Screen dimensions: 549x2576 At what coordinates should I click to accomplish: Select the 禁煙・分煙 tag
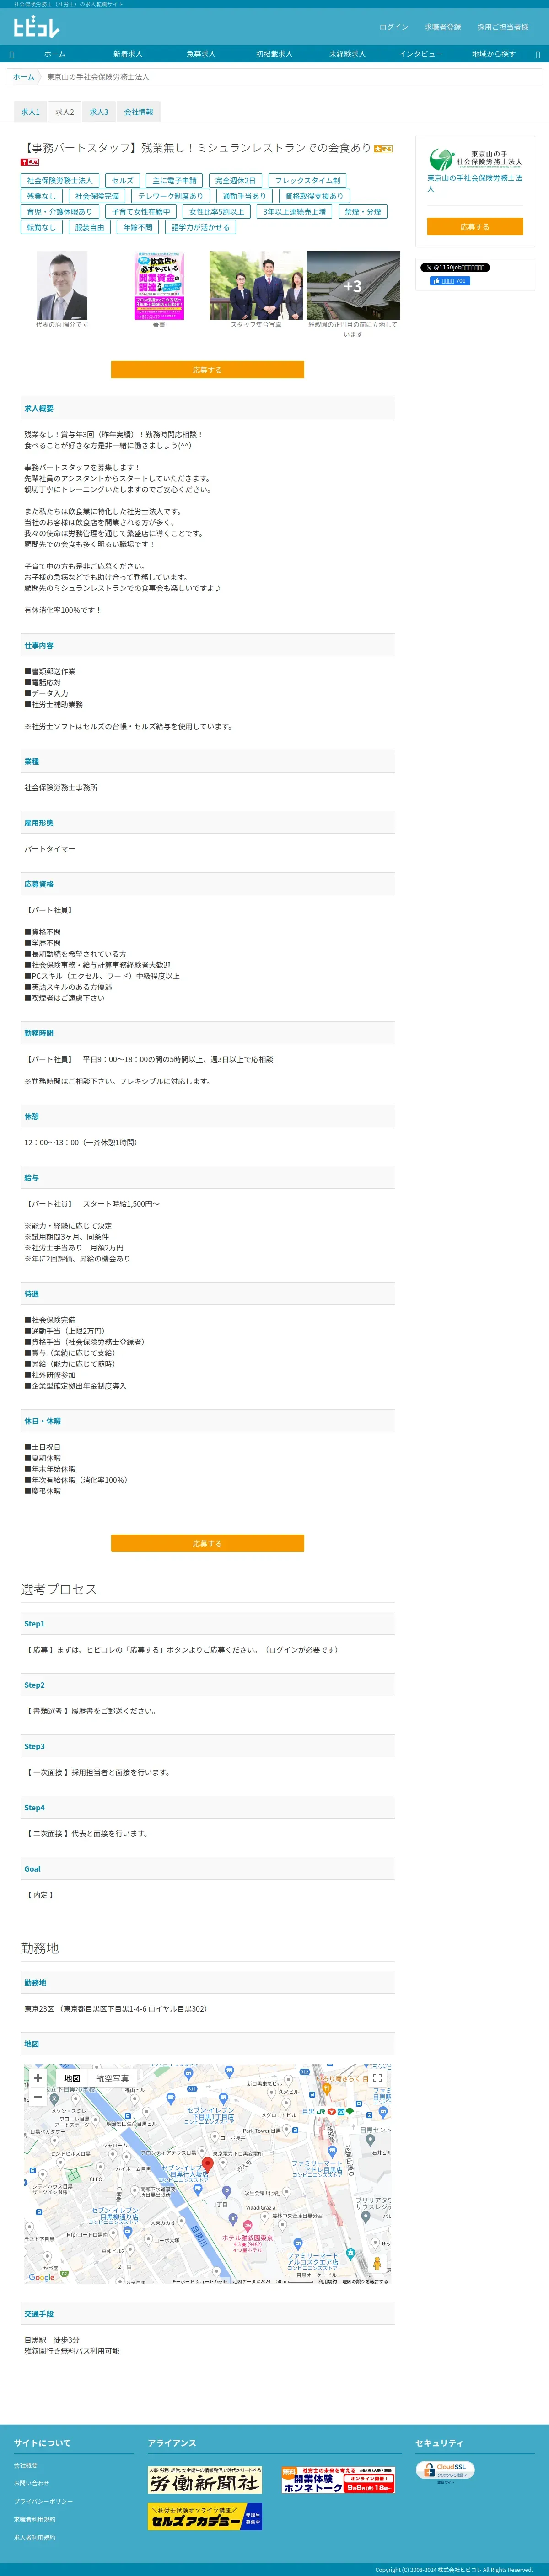click(363, 212)
